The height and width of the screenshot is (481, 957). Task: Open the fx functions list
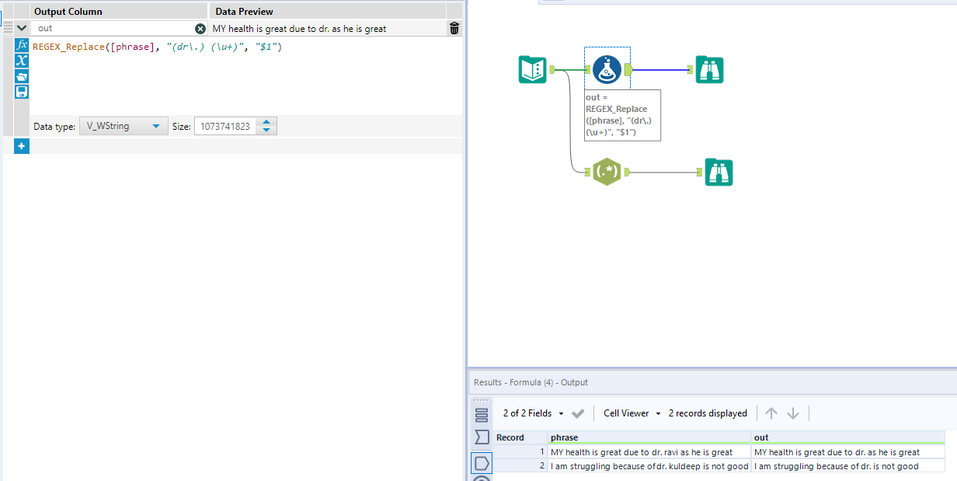(x=22, y=45)
